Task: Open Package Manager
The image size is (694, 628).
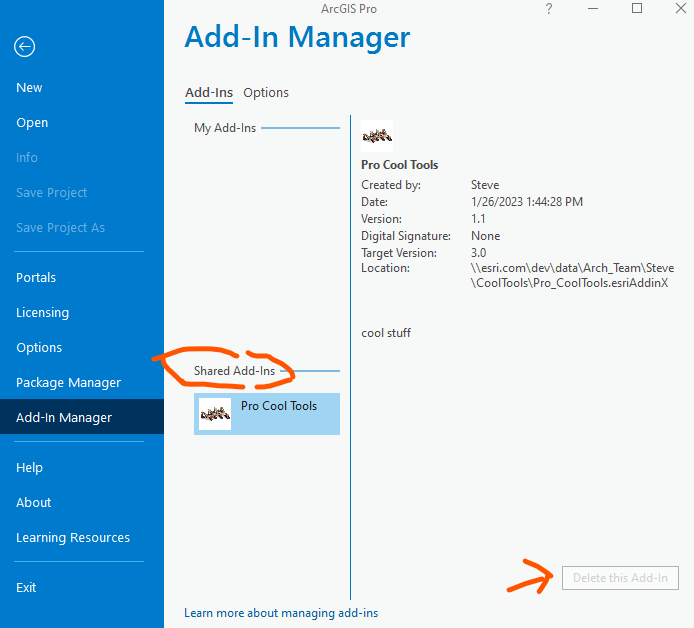Action: 68,382
